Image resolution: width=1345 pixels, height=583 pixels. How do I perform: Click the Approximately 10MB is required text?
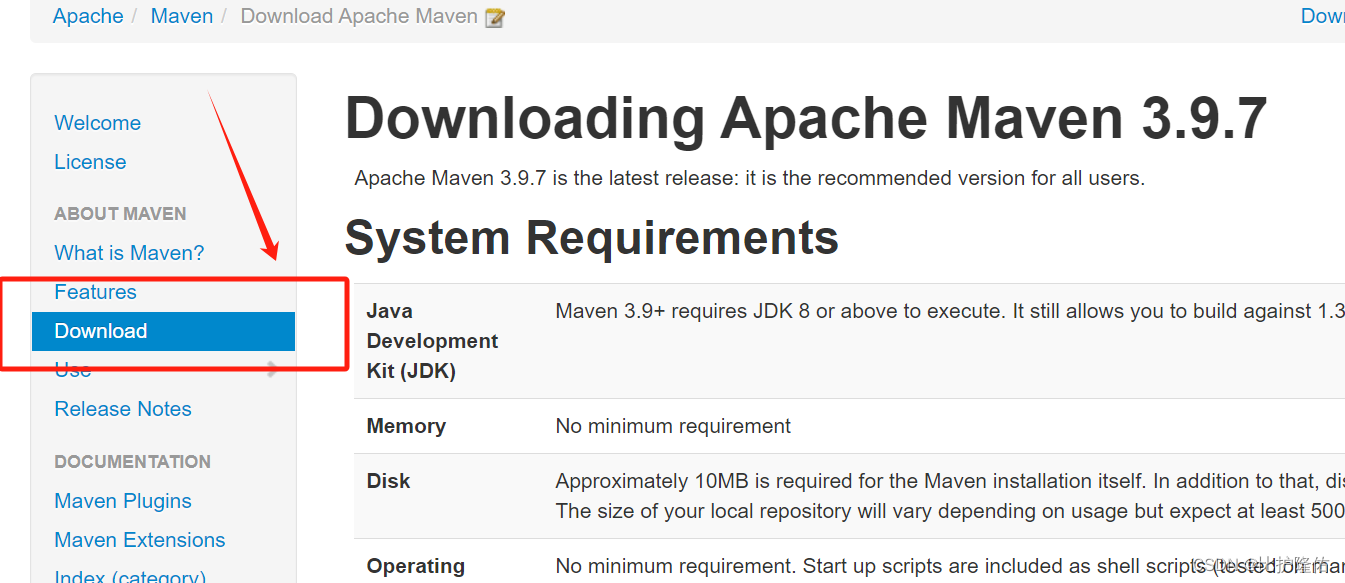click(950, 481)
